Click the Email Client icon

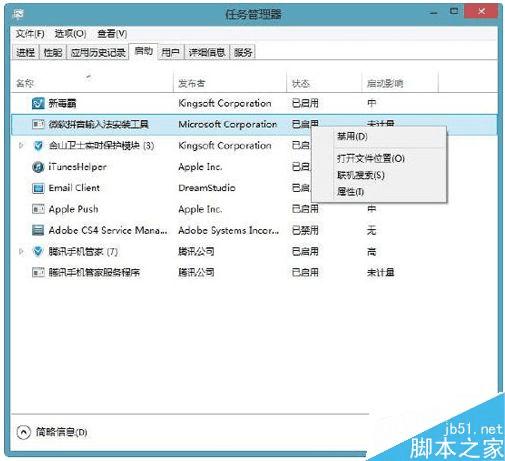point(38,188)
